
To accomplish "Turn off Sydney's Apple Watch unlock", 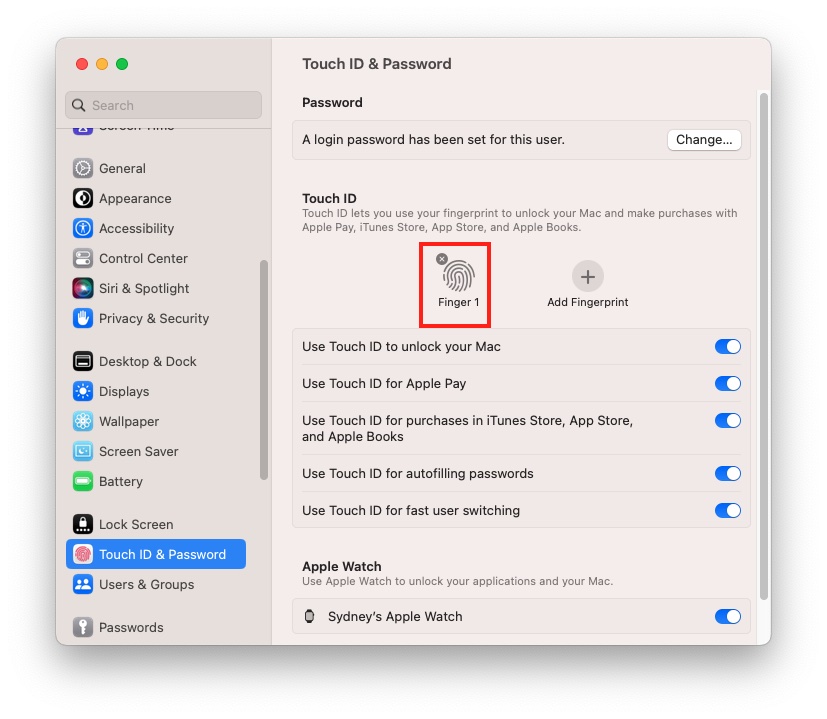I will (x=727, y=616).
